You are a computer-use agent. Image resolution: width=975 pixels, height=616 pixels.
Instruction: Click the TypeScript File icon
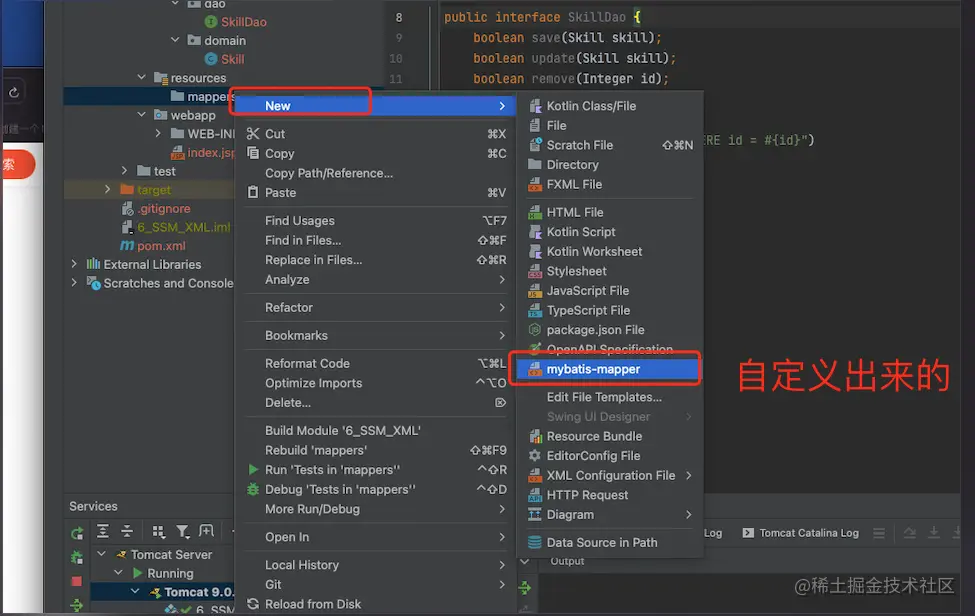point(535,310)
